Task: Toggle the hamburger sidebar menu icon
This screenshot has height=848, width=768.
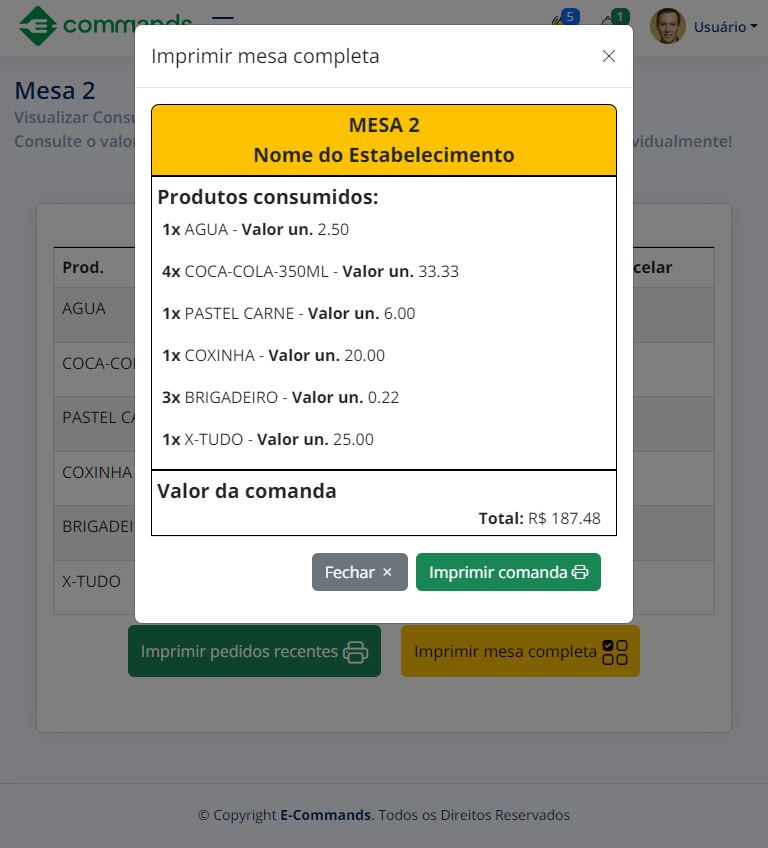Action: [223, 18]
